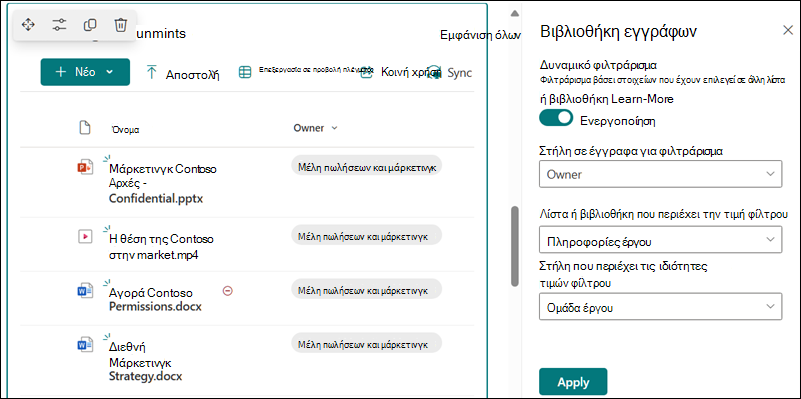Click the Word icon of Permissions.docx
Image resolution: width=801 pixels, height=399 pixels.
point(85,291)
